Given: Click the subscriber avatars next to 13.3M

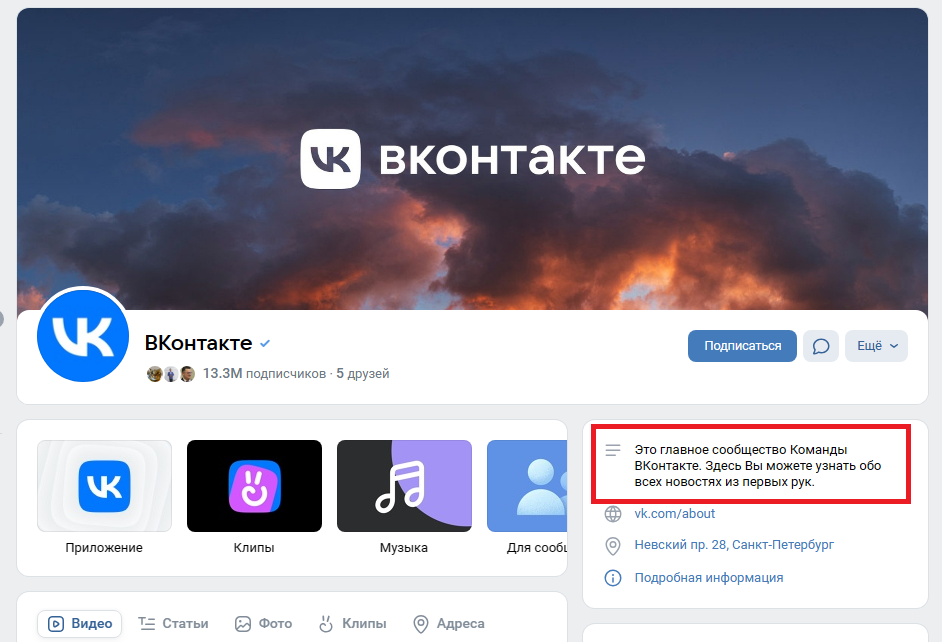Looking at the screenshot, I should pos(171,374).
